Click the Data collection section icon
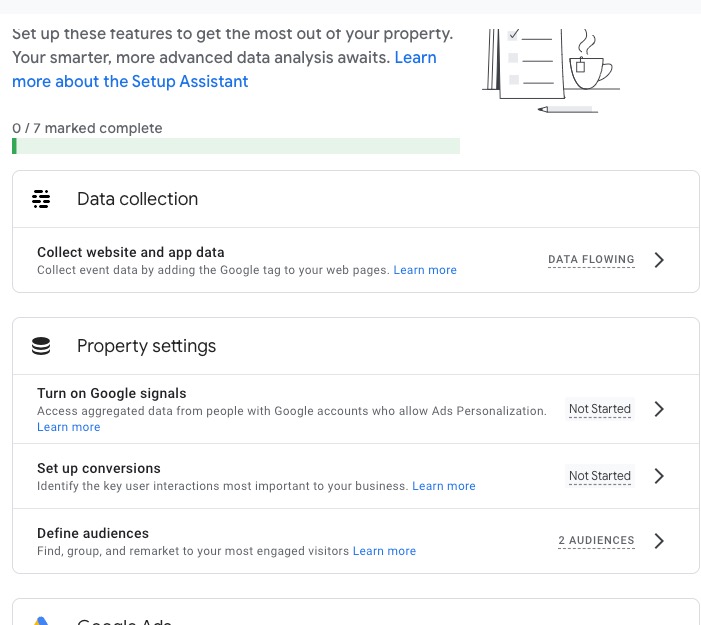Image resolution: width=701 pixels, height=625 pixels. pos(41,199)
